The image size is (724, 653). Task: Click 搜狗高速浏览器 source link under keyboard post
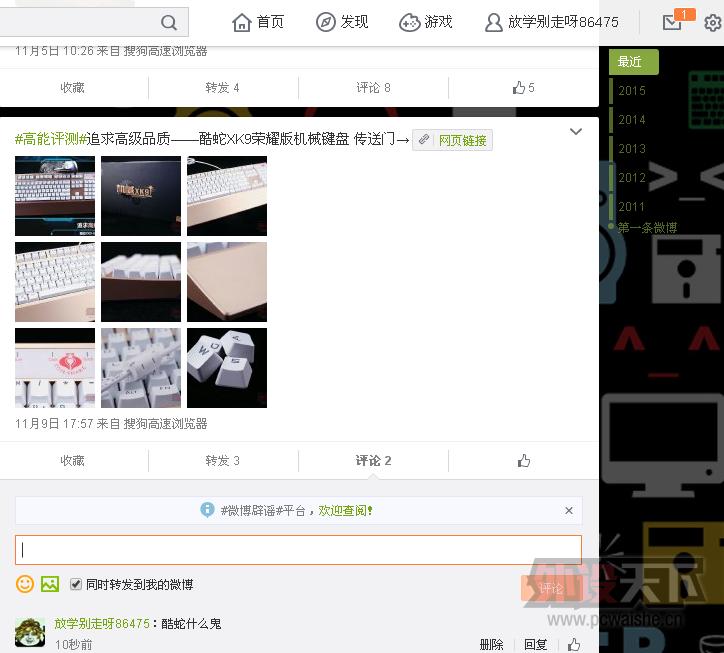coord(165,423)
